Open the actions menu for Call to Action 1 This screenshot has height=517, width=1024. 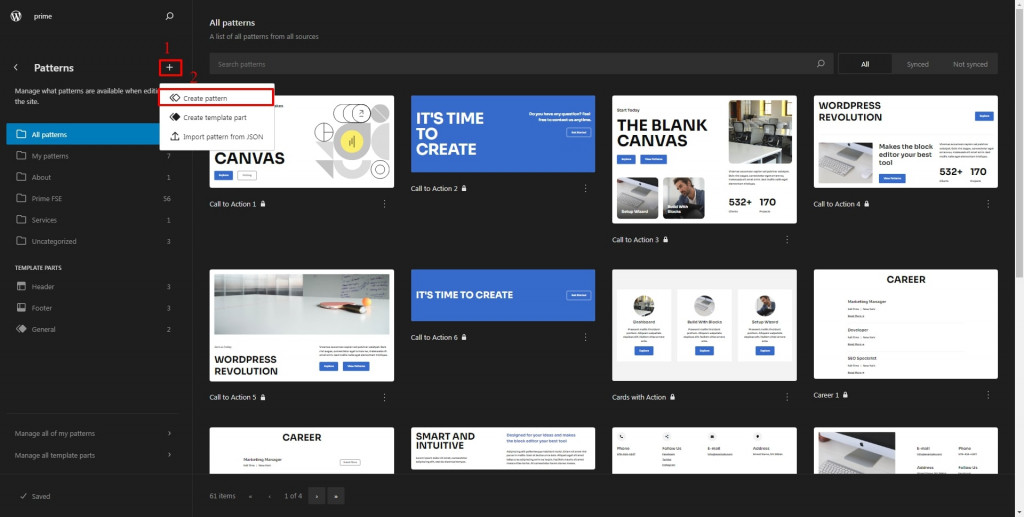tap(384, 204)
